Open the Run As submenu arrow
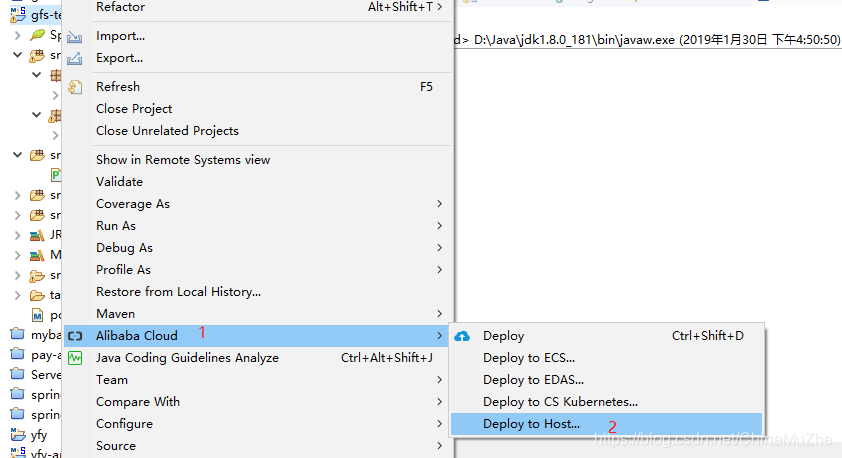Viewport: 842px width, 458px height. (439, 226)
